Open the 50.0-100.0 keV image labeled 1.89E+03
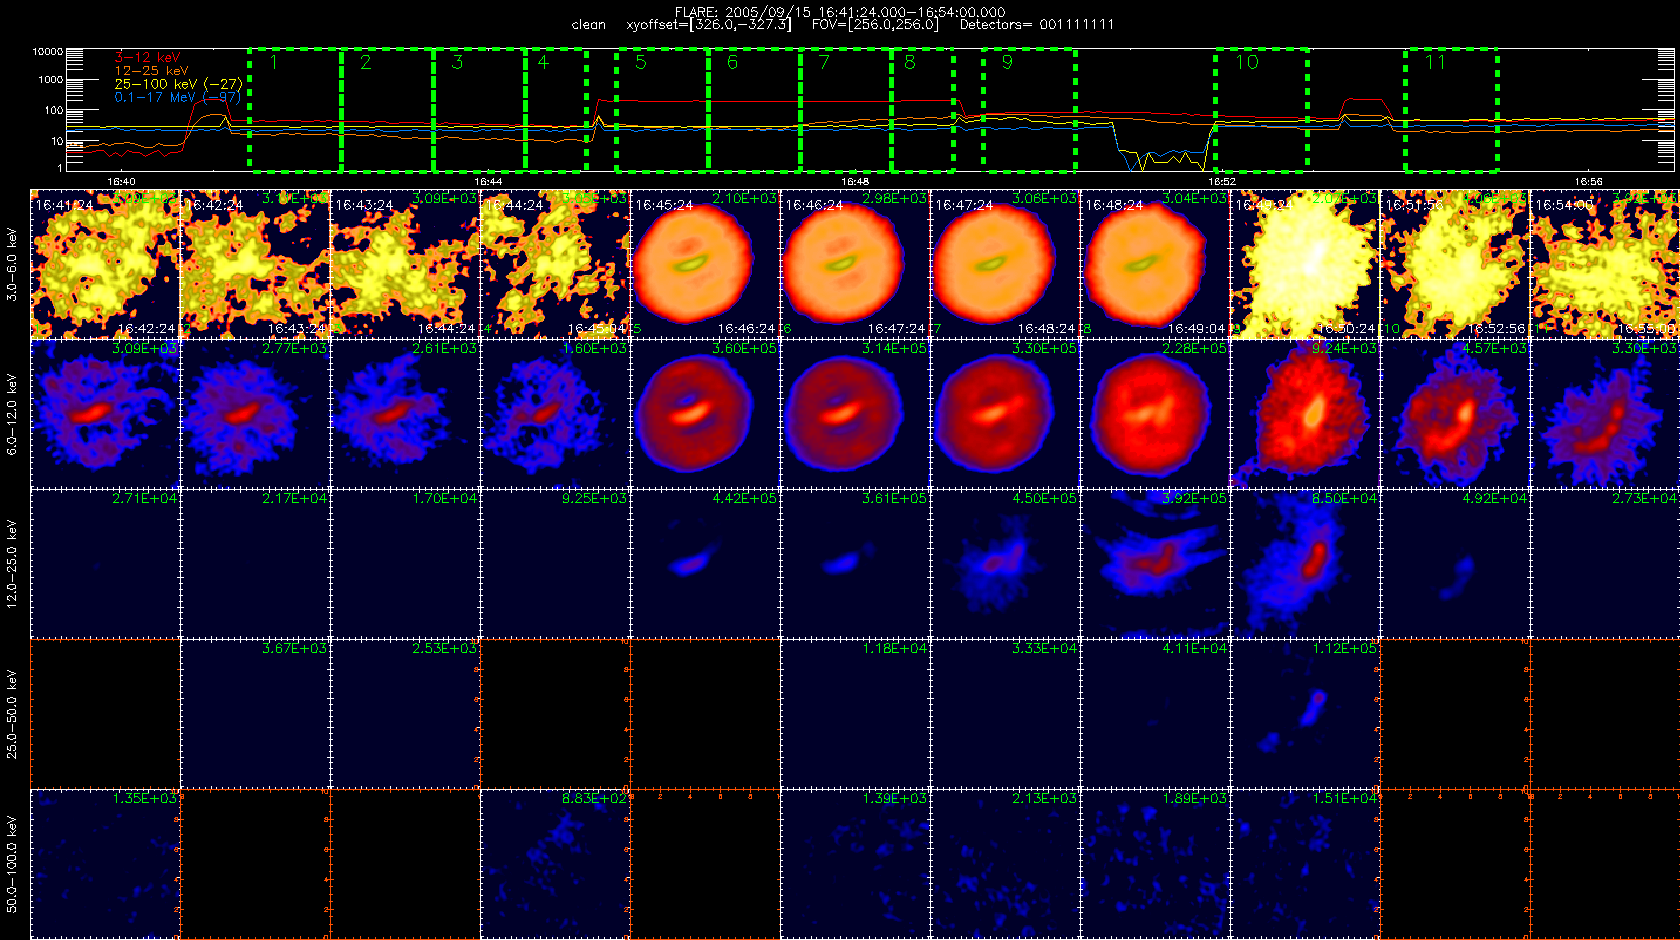1680x940 pixels. (x=1155, y=864)
